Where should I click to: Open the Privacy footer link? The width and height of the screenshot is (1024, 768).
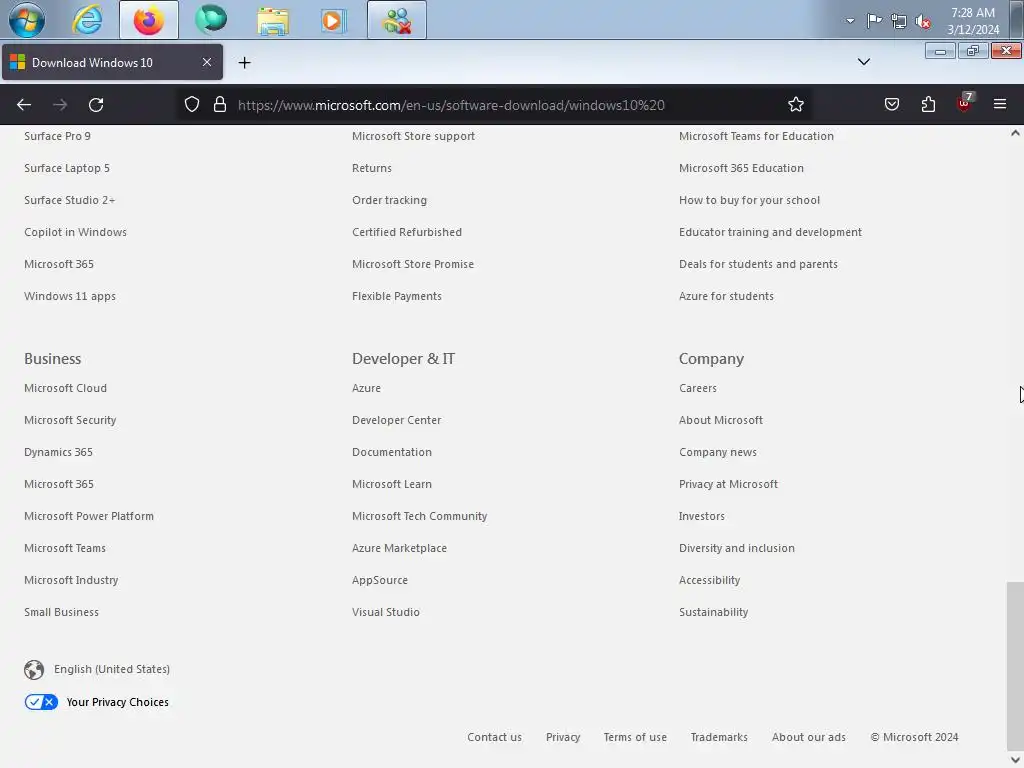(563, 737)
